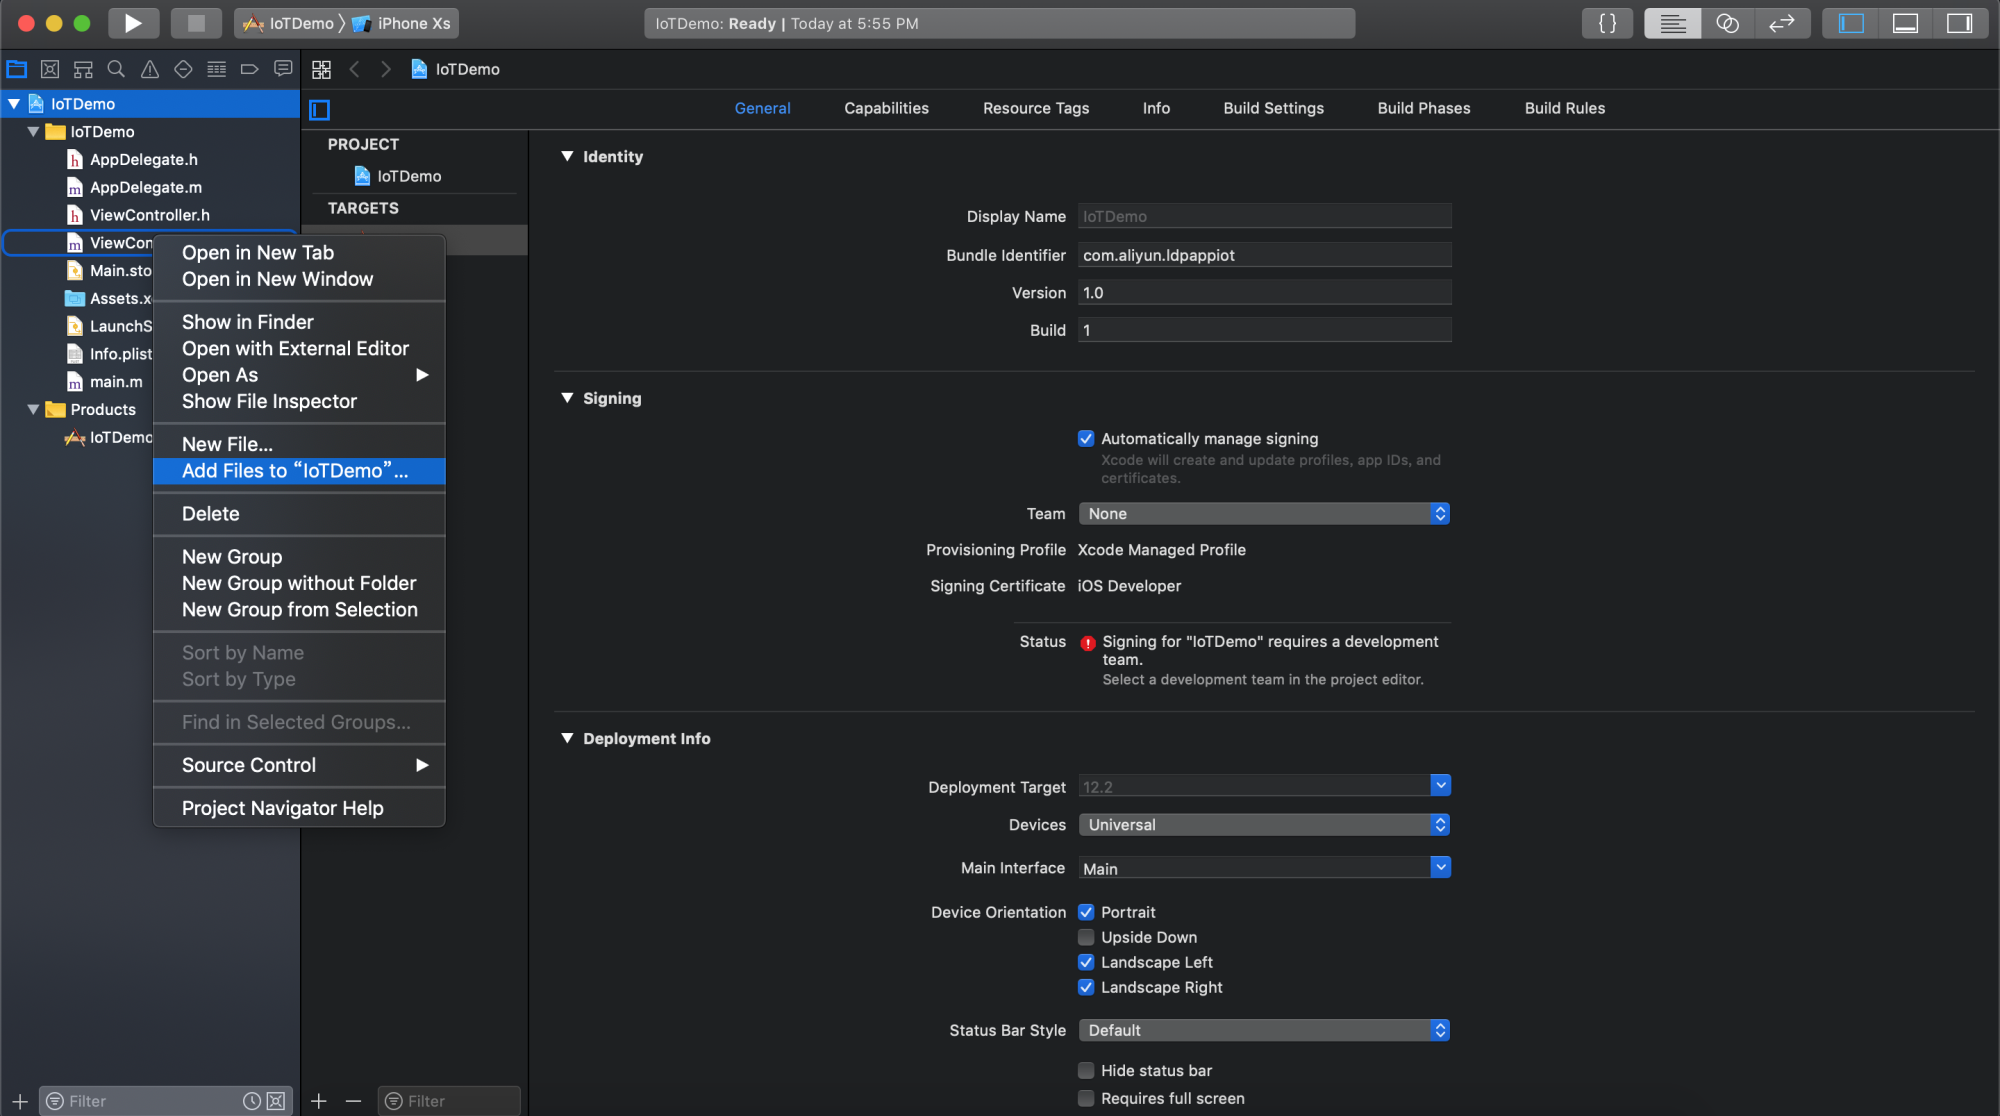
Task: Open the Devices dropdown showing Universal
Action: click(x=1264, y=824)
